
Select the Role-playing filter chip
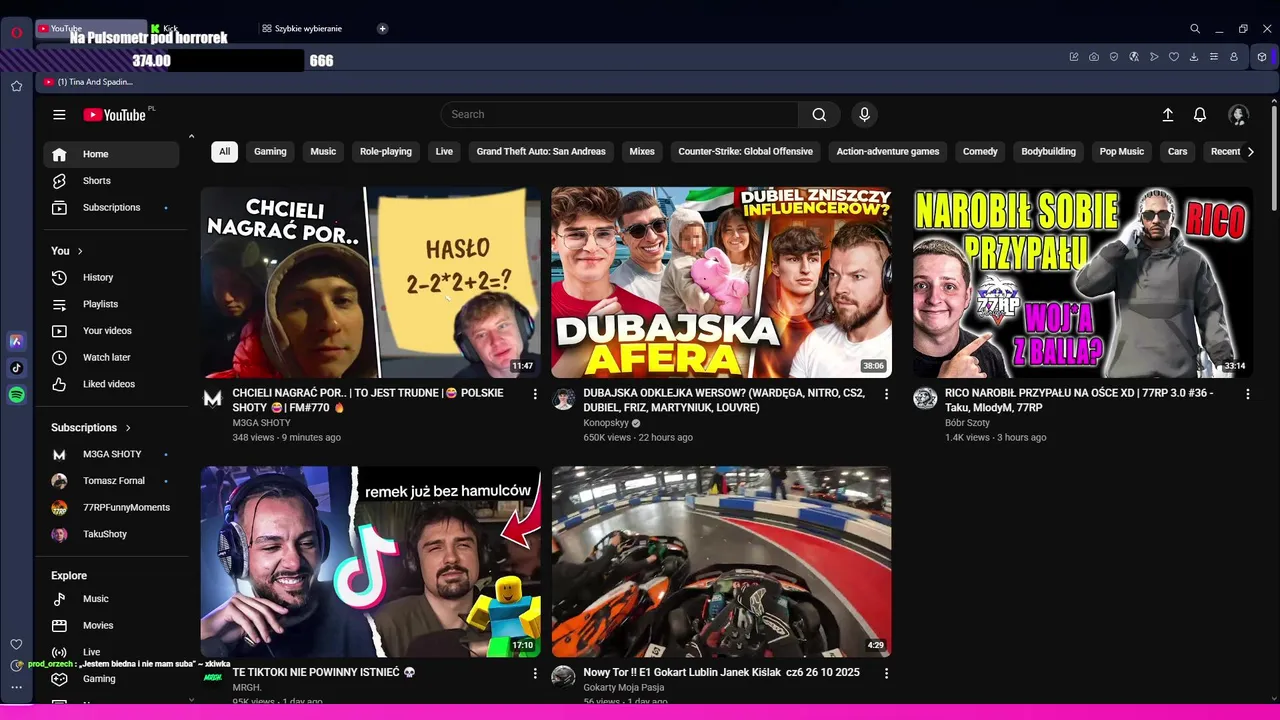point(386,152)
